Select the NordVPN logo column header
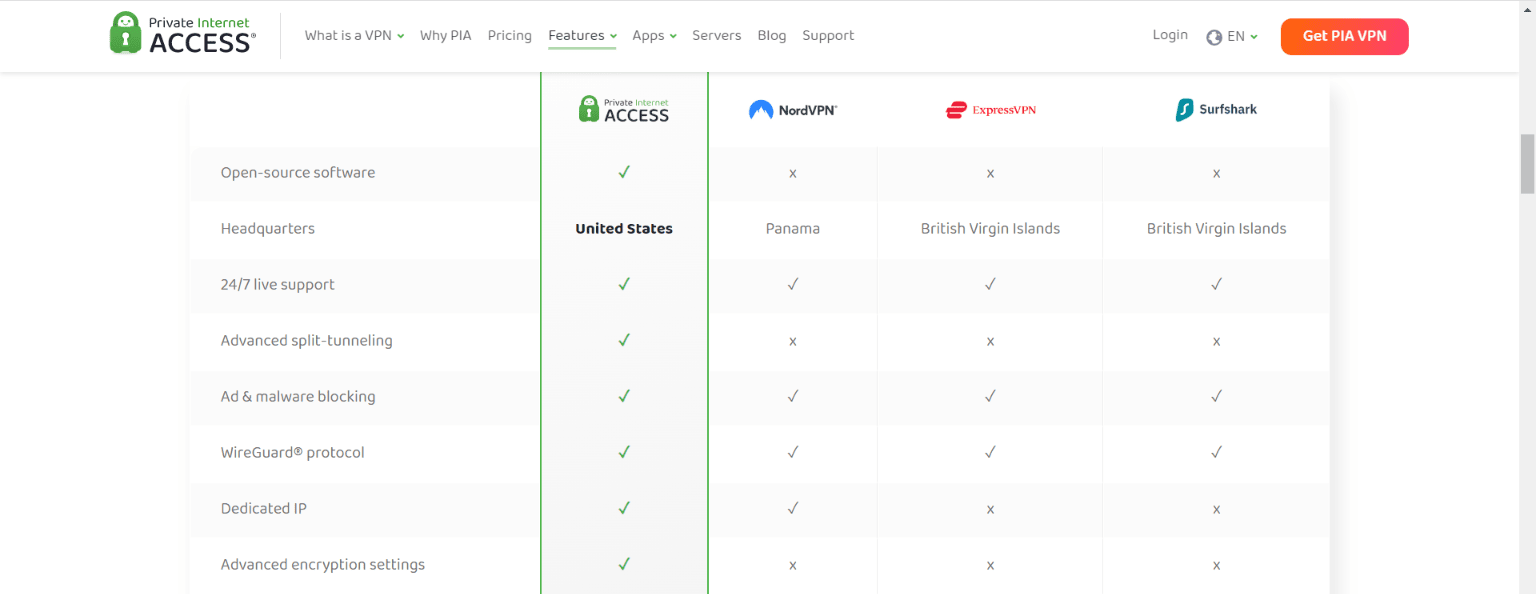1536x594 pixels. click(792, 109)
